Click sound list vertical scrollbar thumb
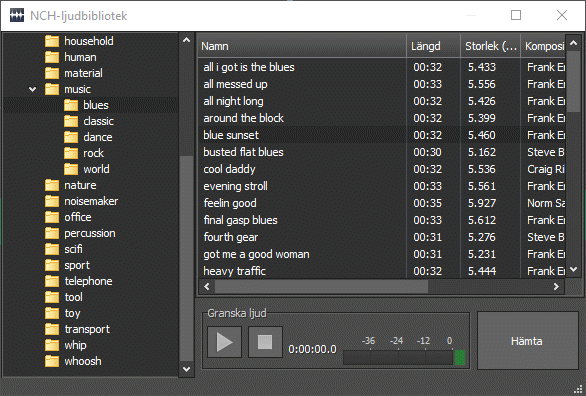The image size is (586, 396). (573, 81)
